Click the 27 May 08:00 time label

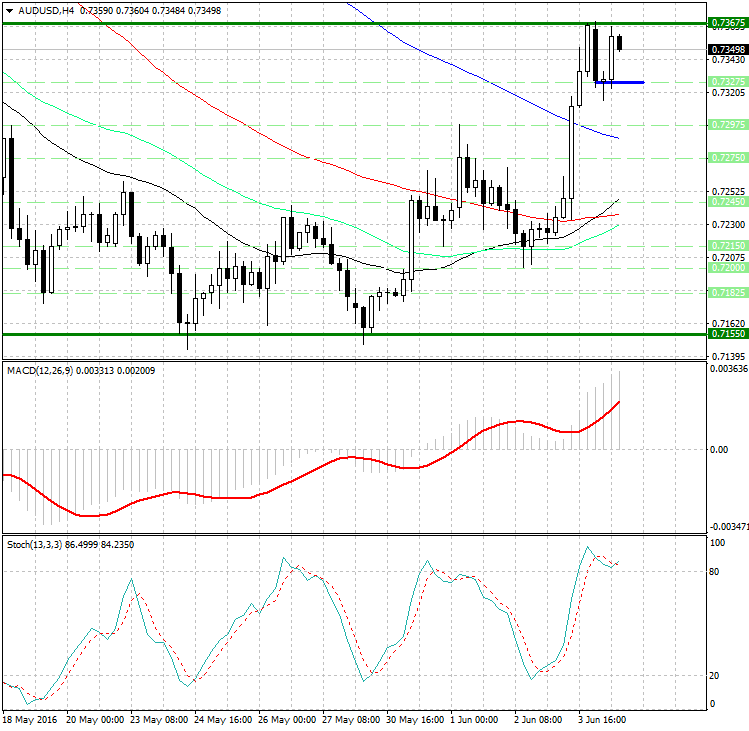click(351, 720)
